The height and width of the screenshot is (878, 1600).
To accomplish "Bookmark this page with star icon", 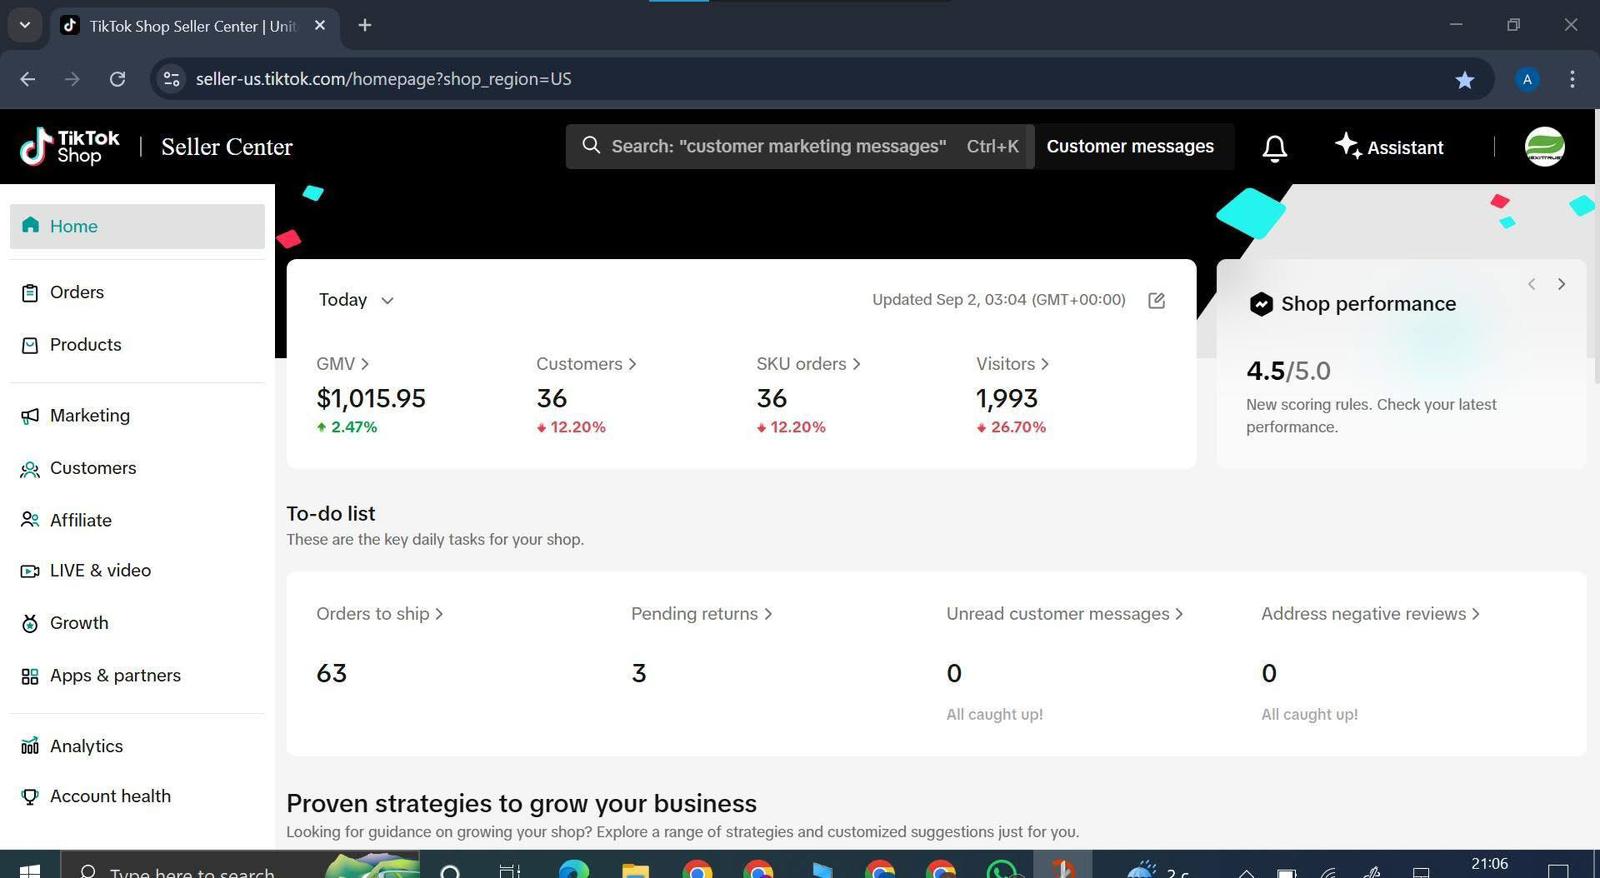I will pyautogui.click(x=1465, y=80).
